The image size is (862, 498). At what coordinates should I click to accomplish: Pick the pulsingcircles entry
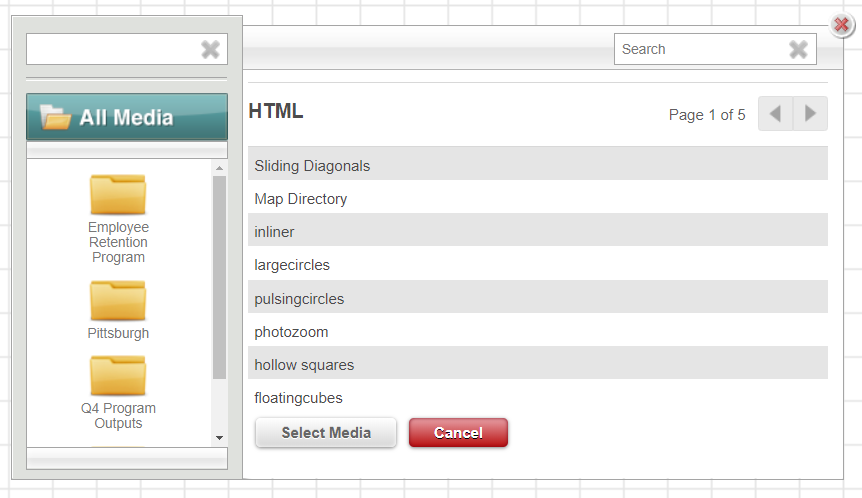click(538, 297)
